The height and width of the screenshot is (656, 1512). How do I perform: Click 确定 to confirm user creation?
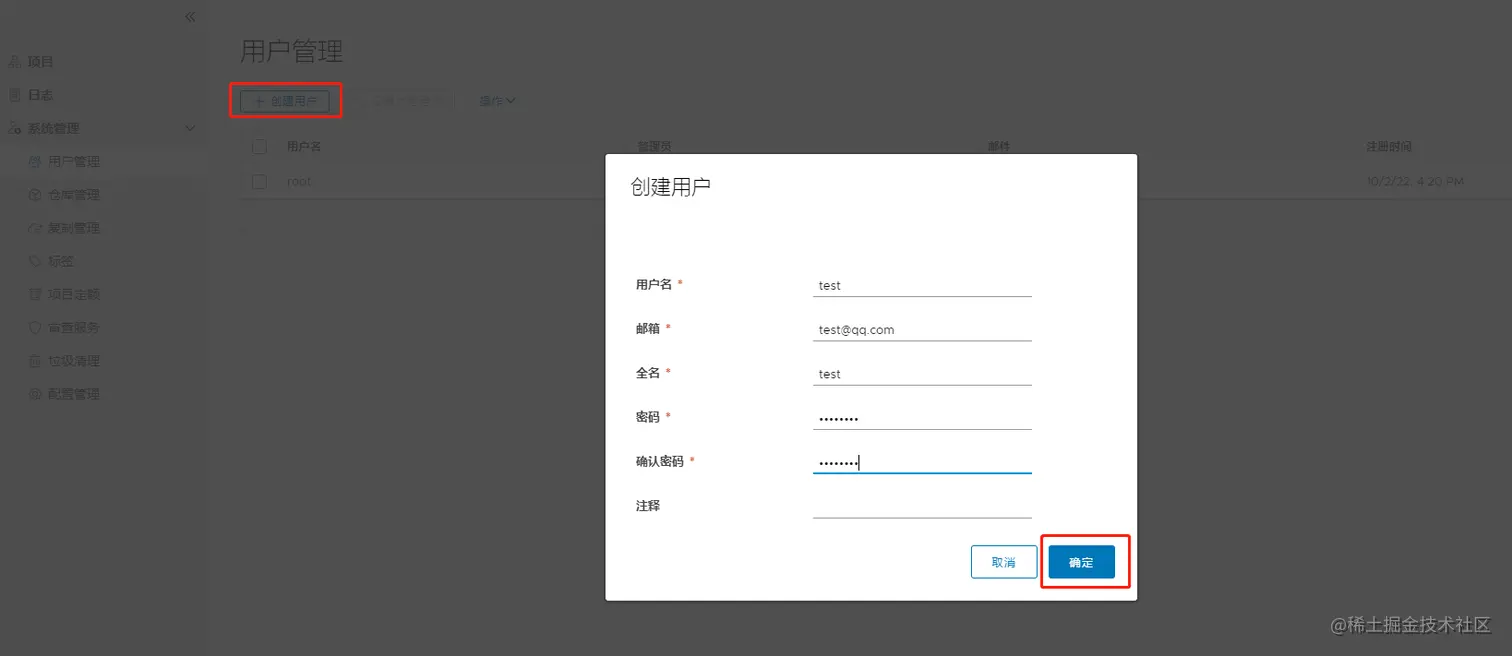[x=1081, y=562]
